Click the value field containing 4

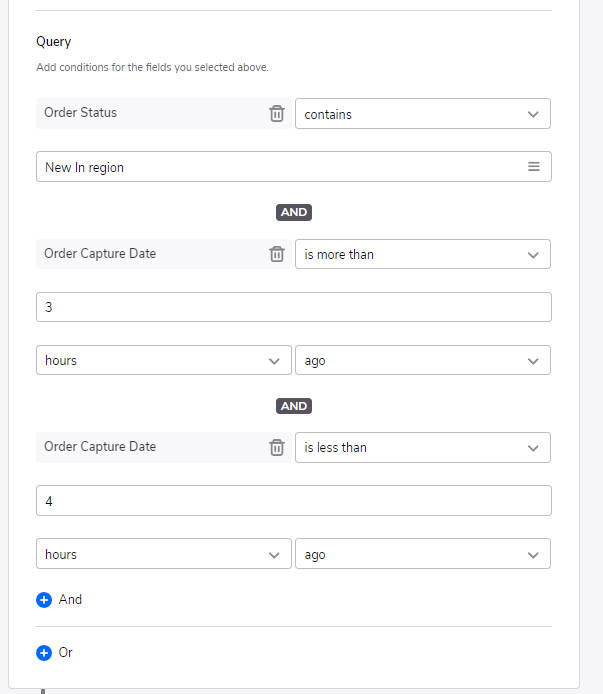294,501
